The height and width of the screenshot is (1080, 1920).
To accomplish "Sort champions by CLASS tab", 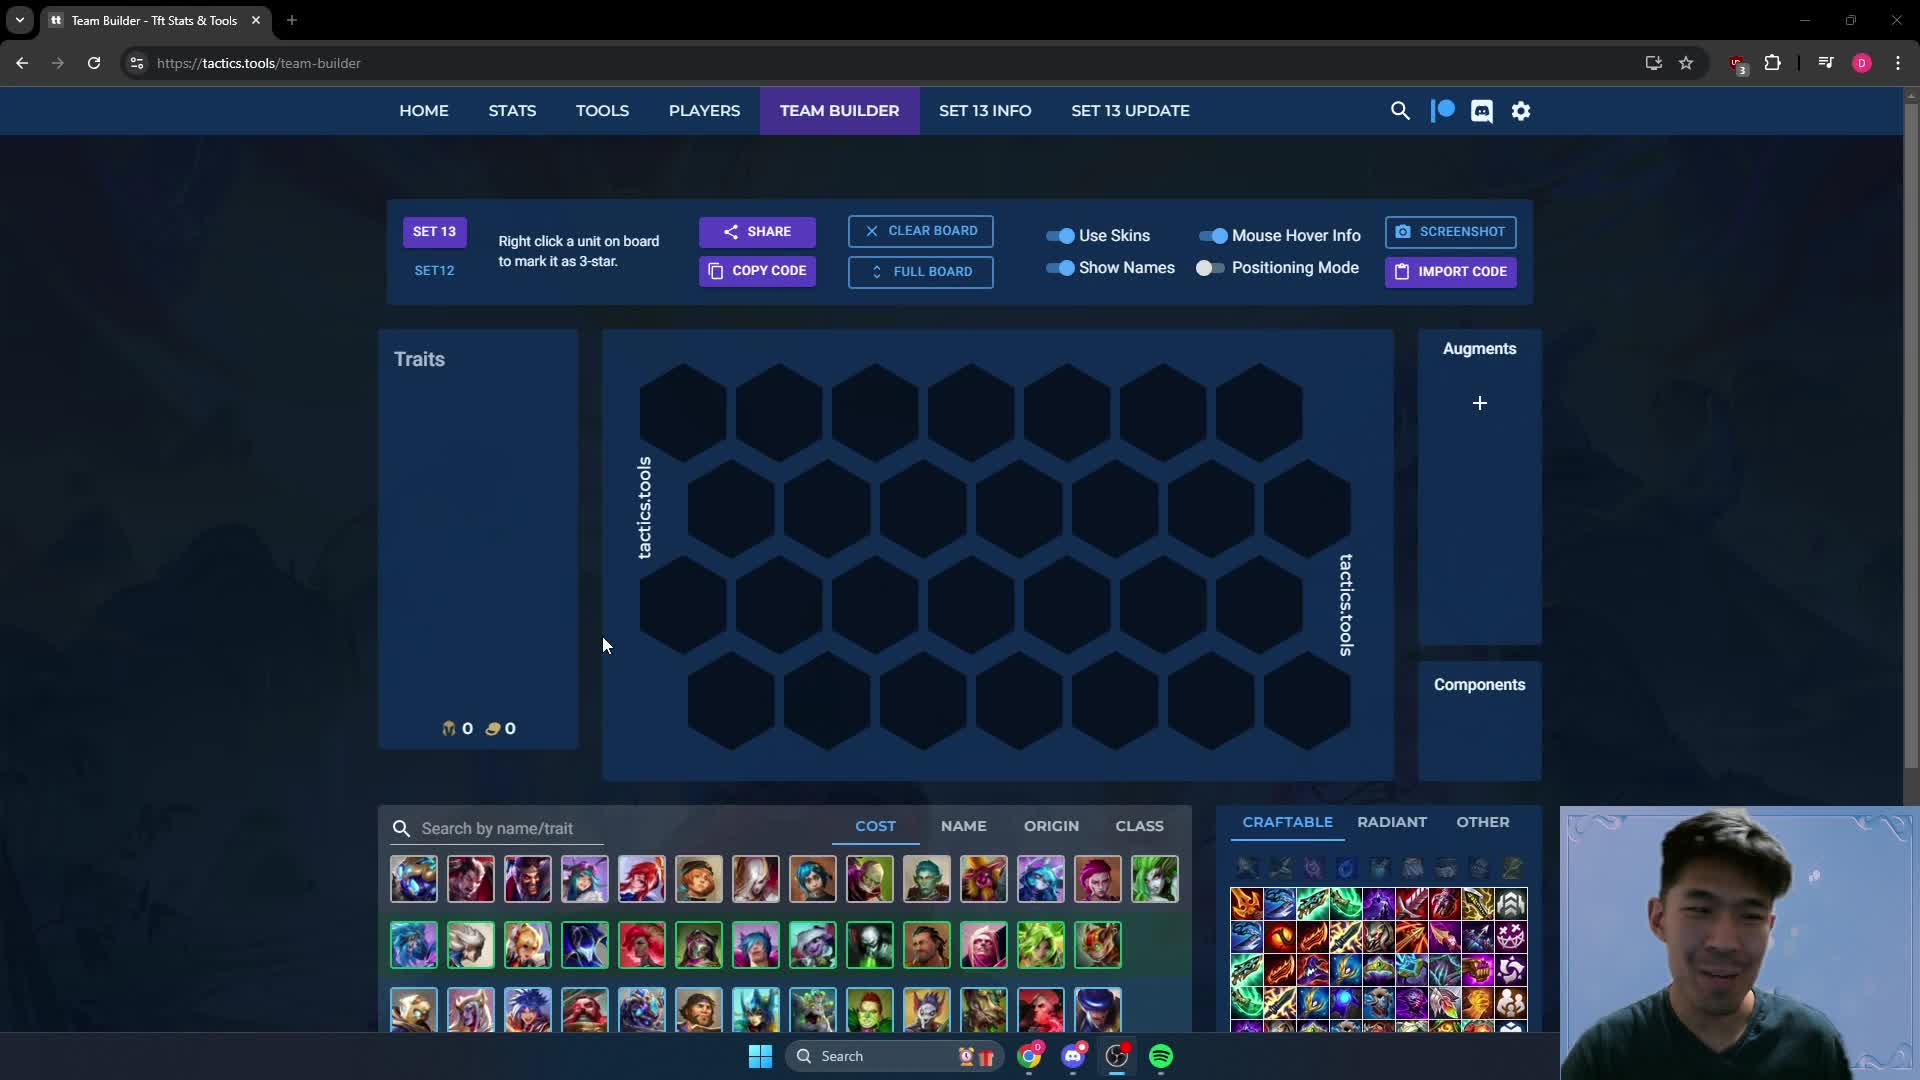I will 1139,826.
